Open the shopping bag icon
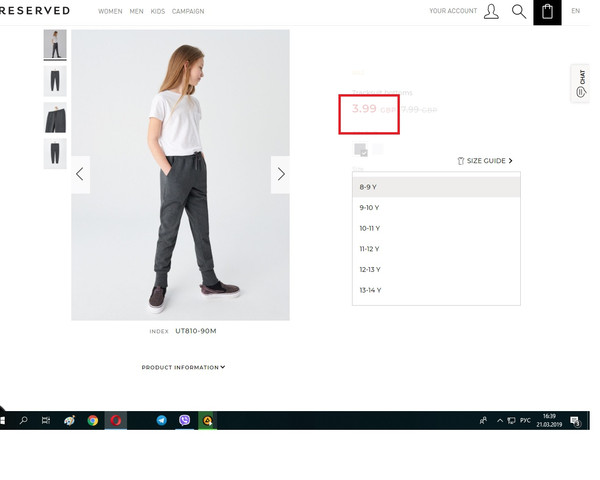The image size is (600, 480). (547, 12)
